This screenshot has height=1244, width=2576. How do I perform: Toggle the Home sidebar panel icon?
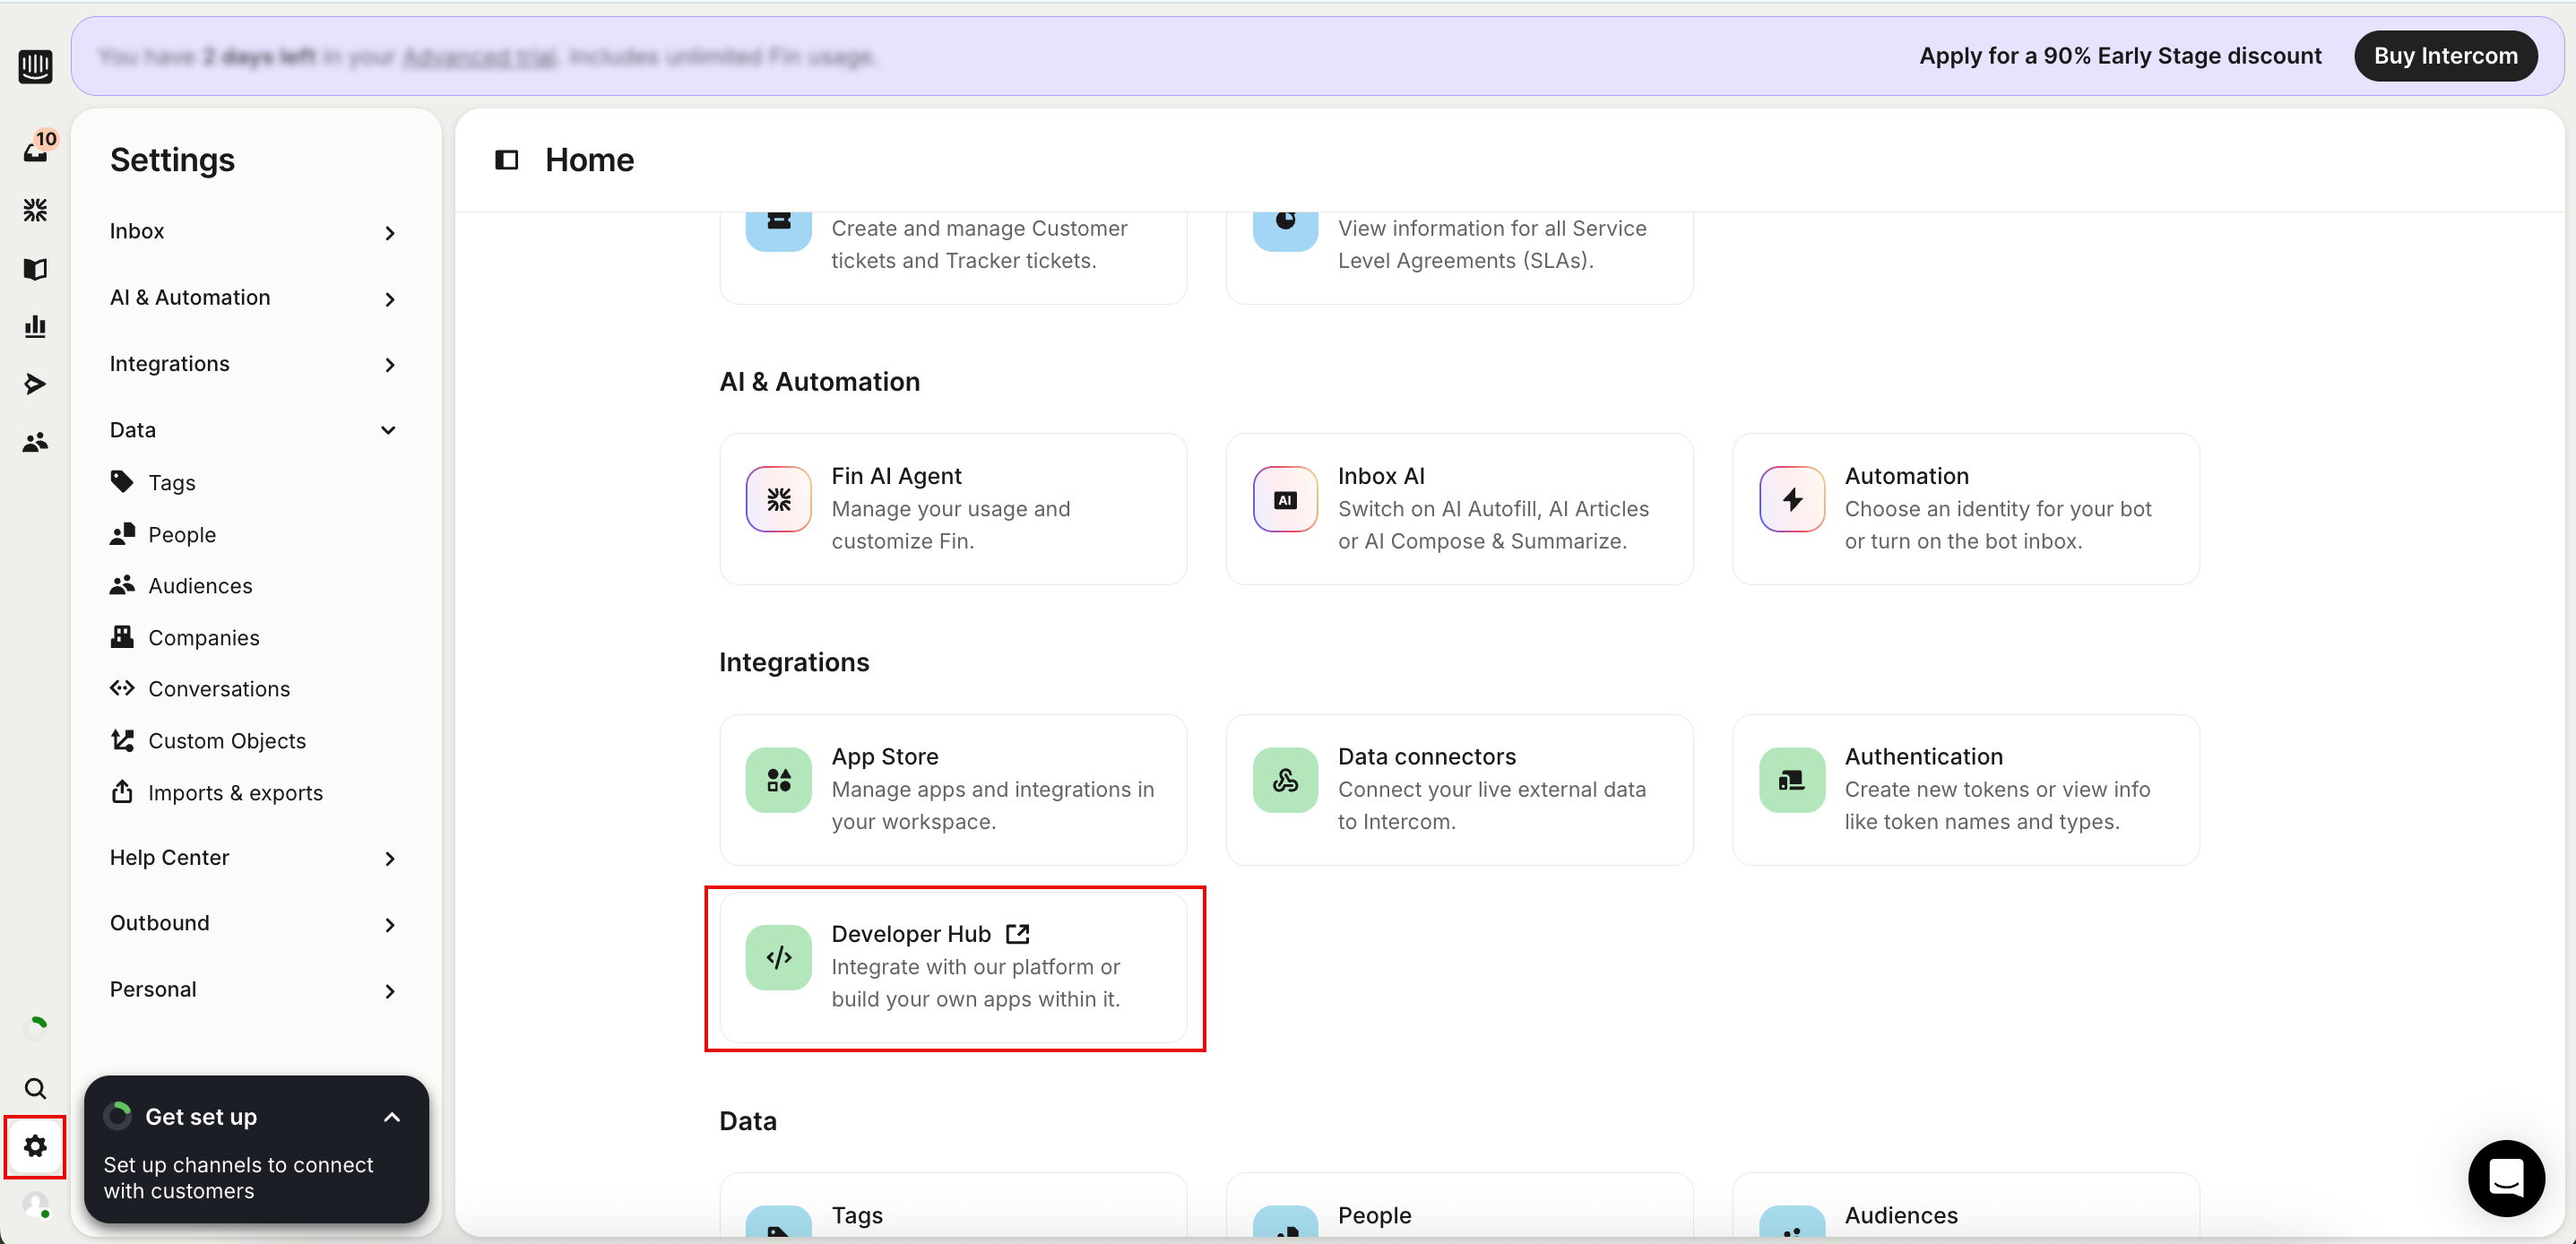pos(507,160)
